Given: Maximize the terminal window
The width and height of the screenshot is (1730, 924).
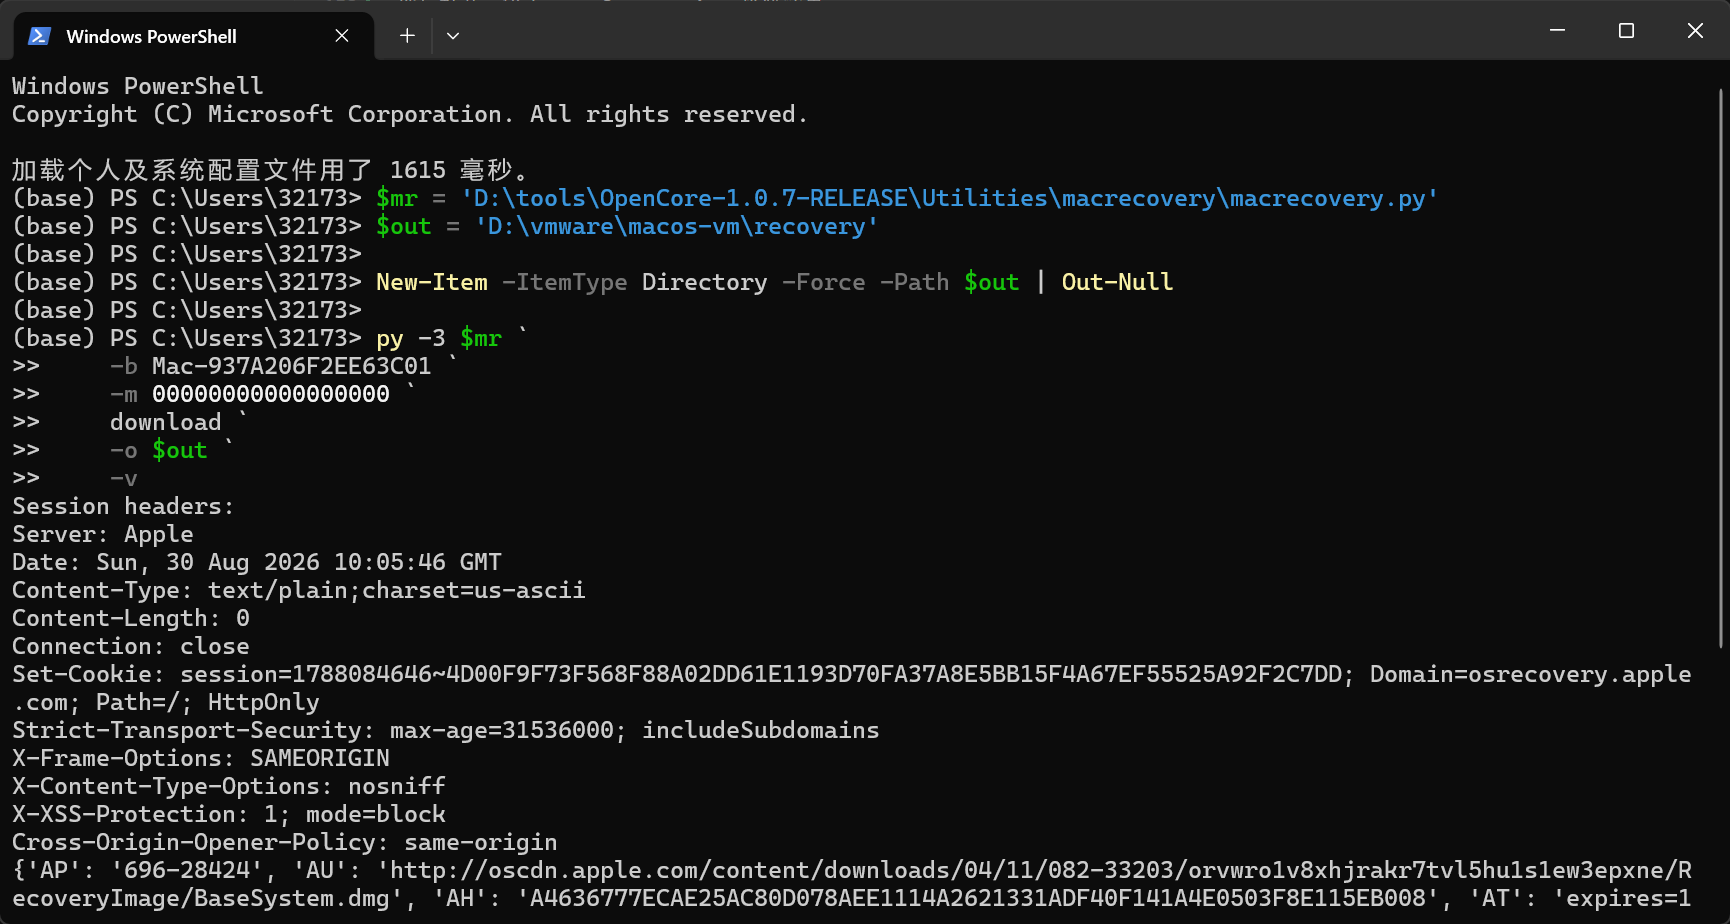Looking at the screenshot, I should (1626, 31).
